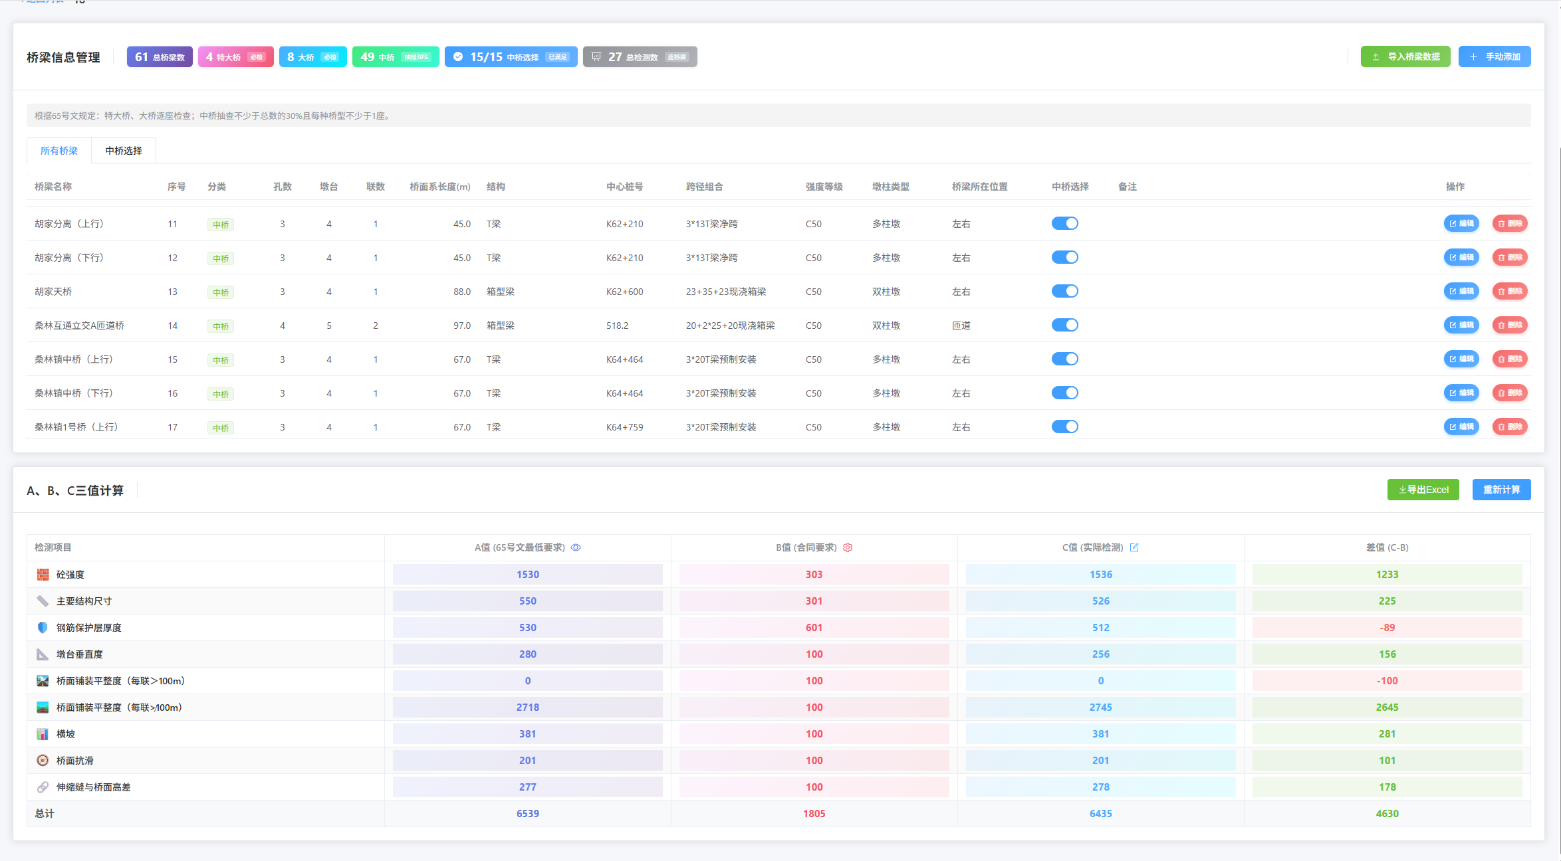Click the 导出Excel button
The height and width of the screenshot is (861, 1561).
click(1423, 490)
